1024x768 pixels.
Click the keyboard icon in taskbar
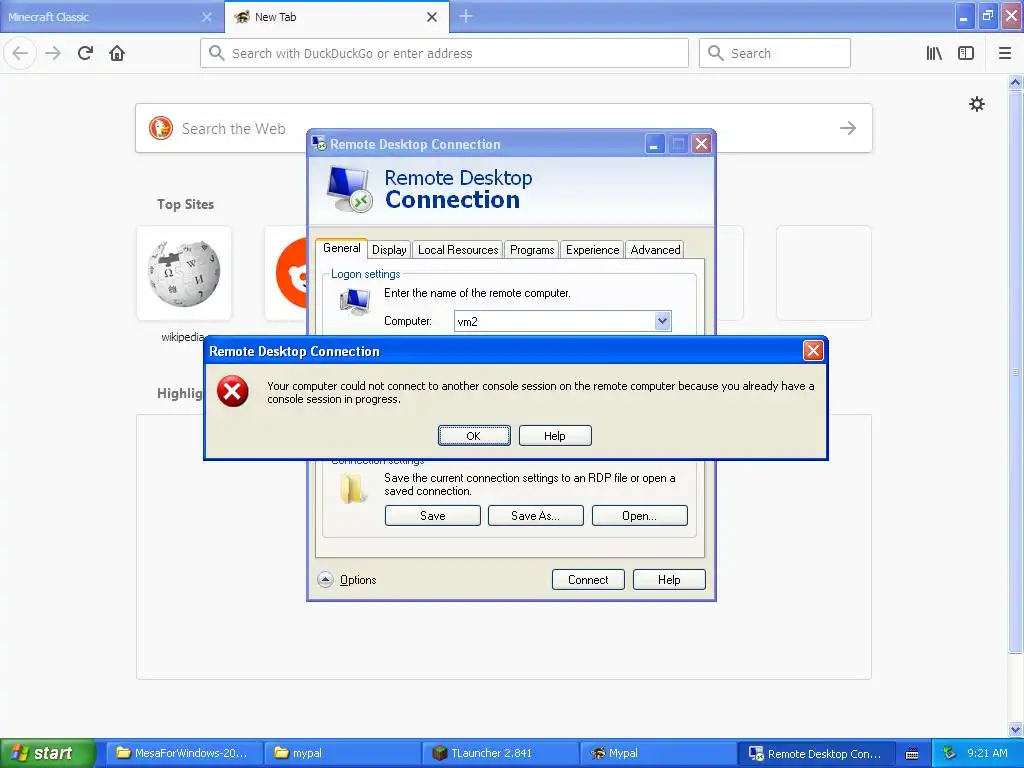pos(912,754)
